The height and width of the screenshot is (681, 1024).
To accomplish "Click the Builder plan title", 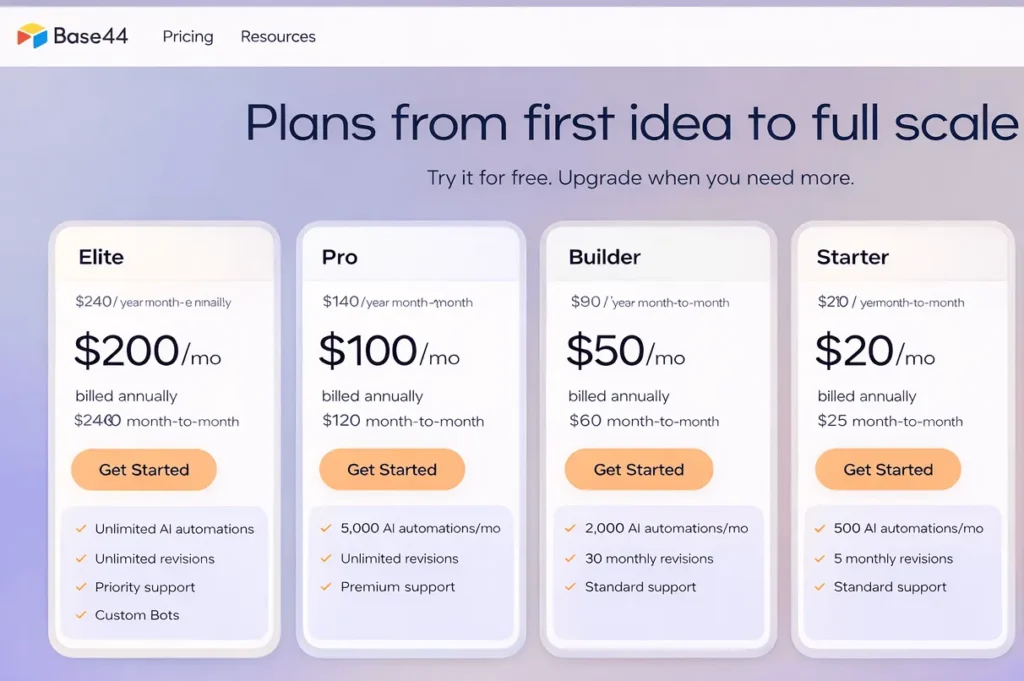I will coord(603,256).
